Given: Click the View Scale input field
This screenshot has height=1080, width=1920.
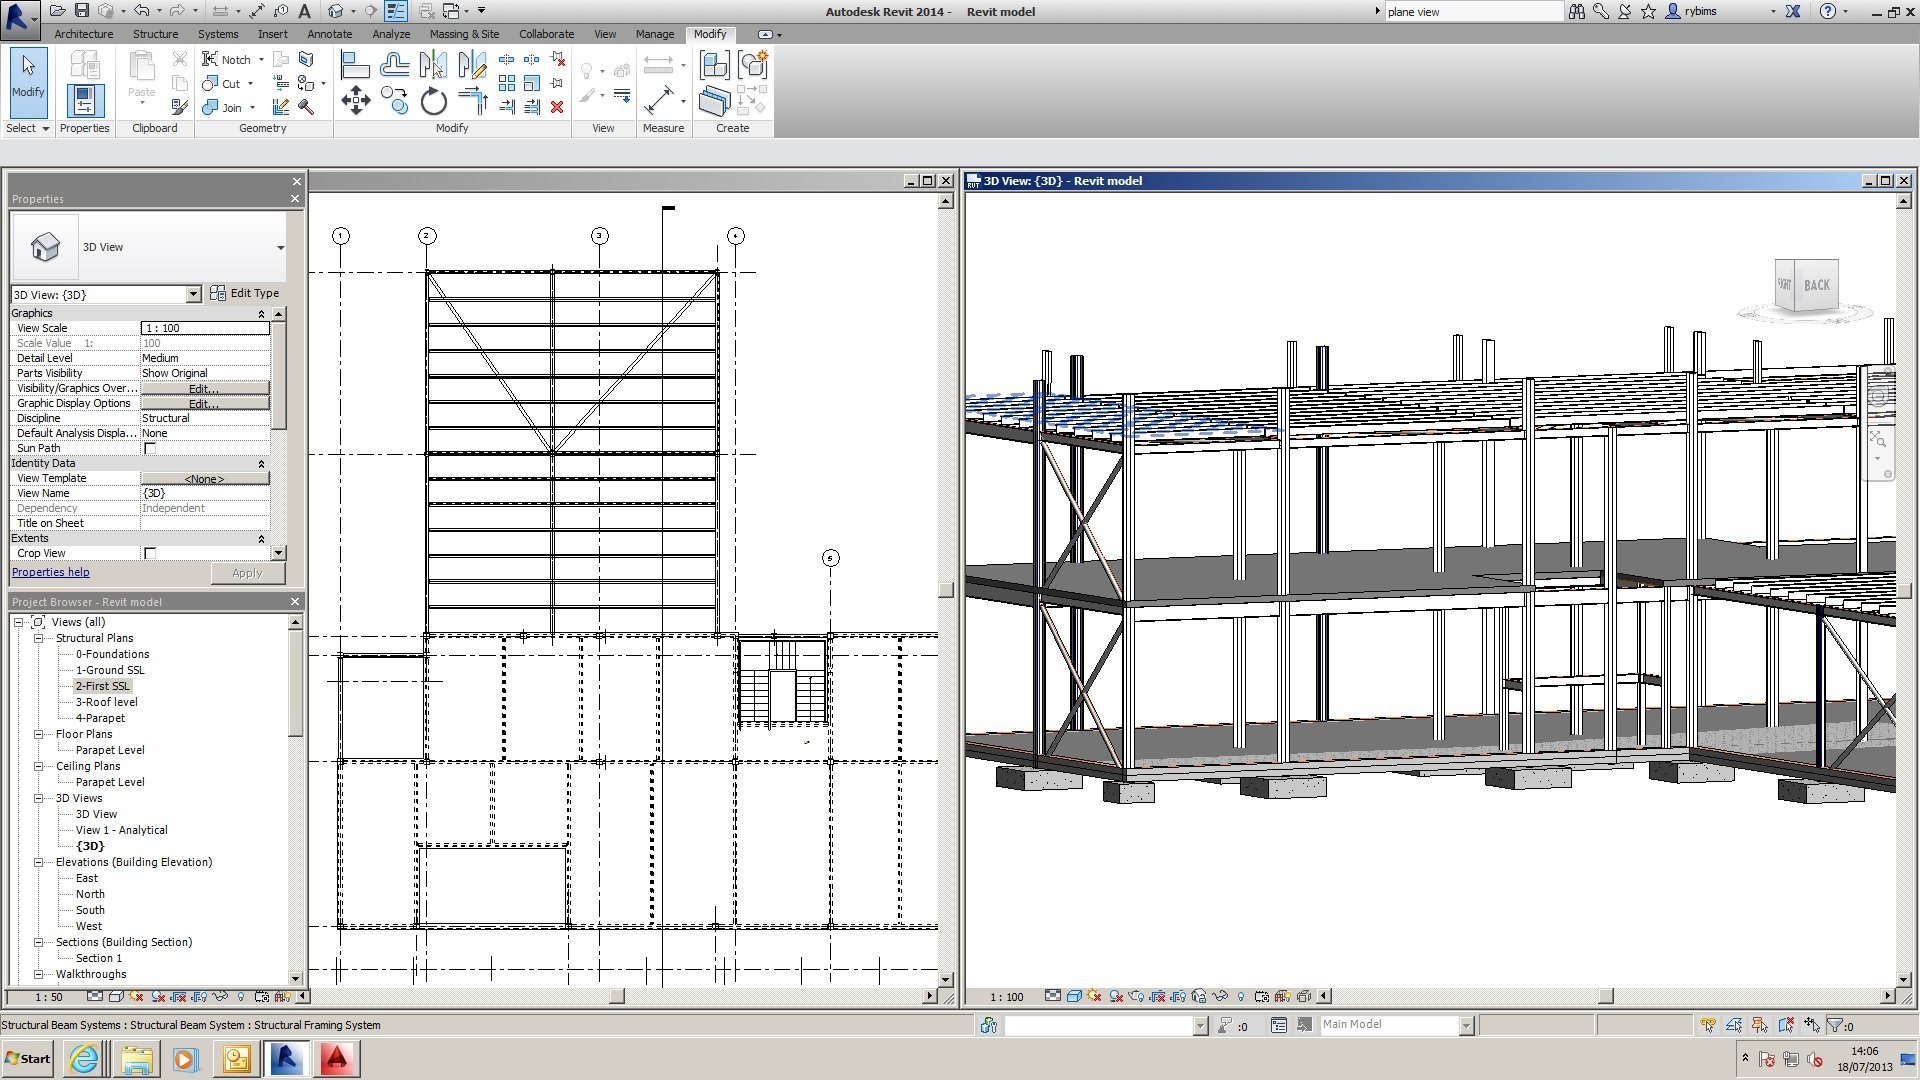Looking at the screenshot, I should click(205, 328).
